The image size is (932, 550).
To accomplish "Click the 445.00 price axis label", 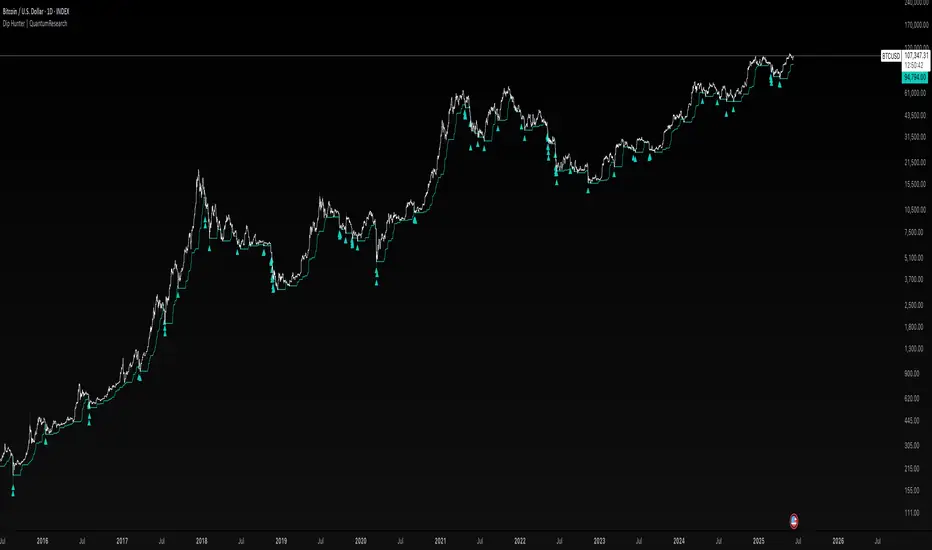I will pyautogui.click(x=912, y=420).
